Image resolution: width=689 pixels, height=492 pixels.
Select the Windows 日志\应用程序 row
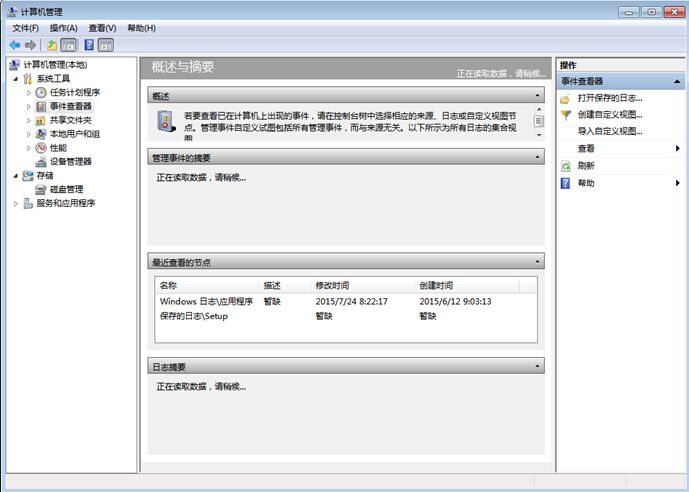(x=346, y=301)
